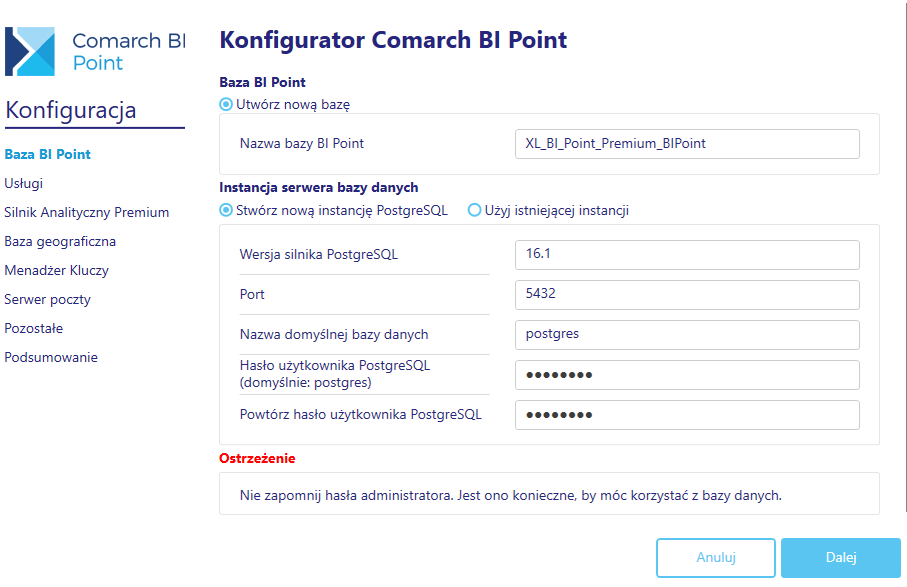Click the red 'Ostrzeżenie' label
Image resolution: width=907 pixels, height=587 pixels.
(x=257, y=458)
